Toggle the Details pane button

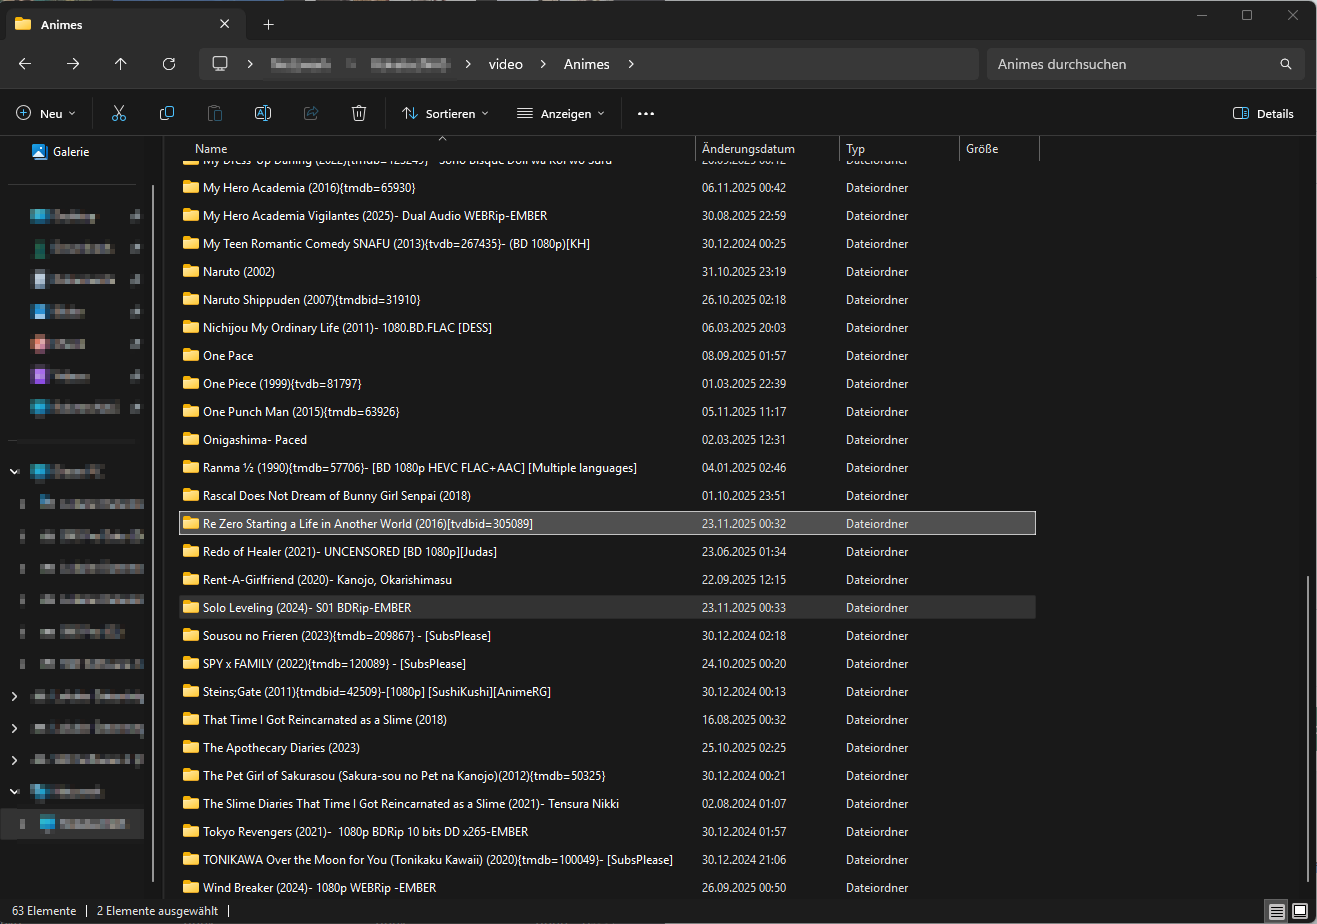1263,114
